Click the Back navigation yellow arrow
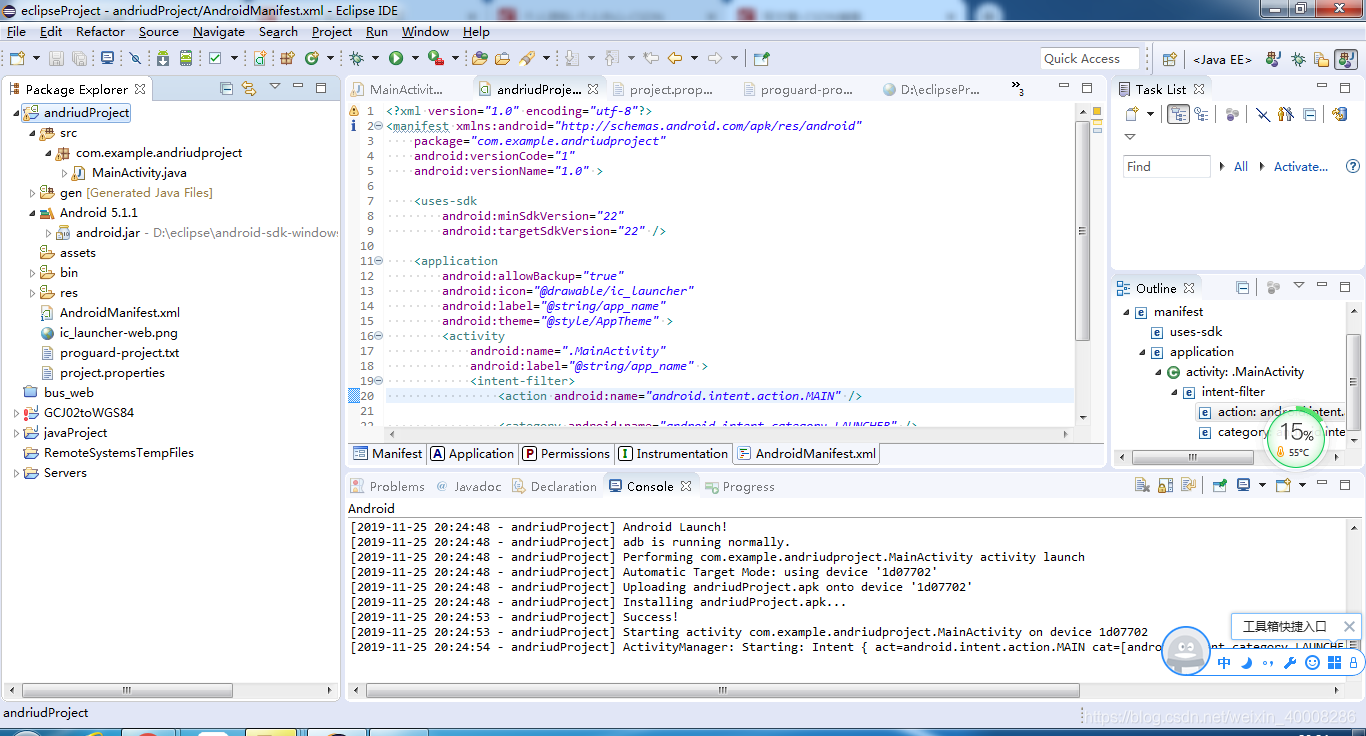 [676, 59]
